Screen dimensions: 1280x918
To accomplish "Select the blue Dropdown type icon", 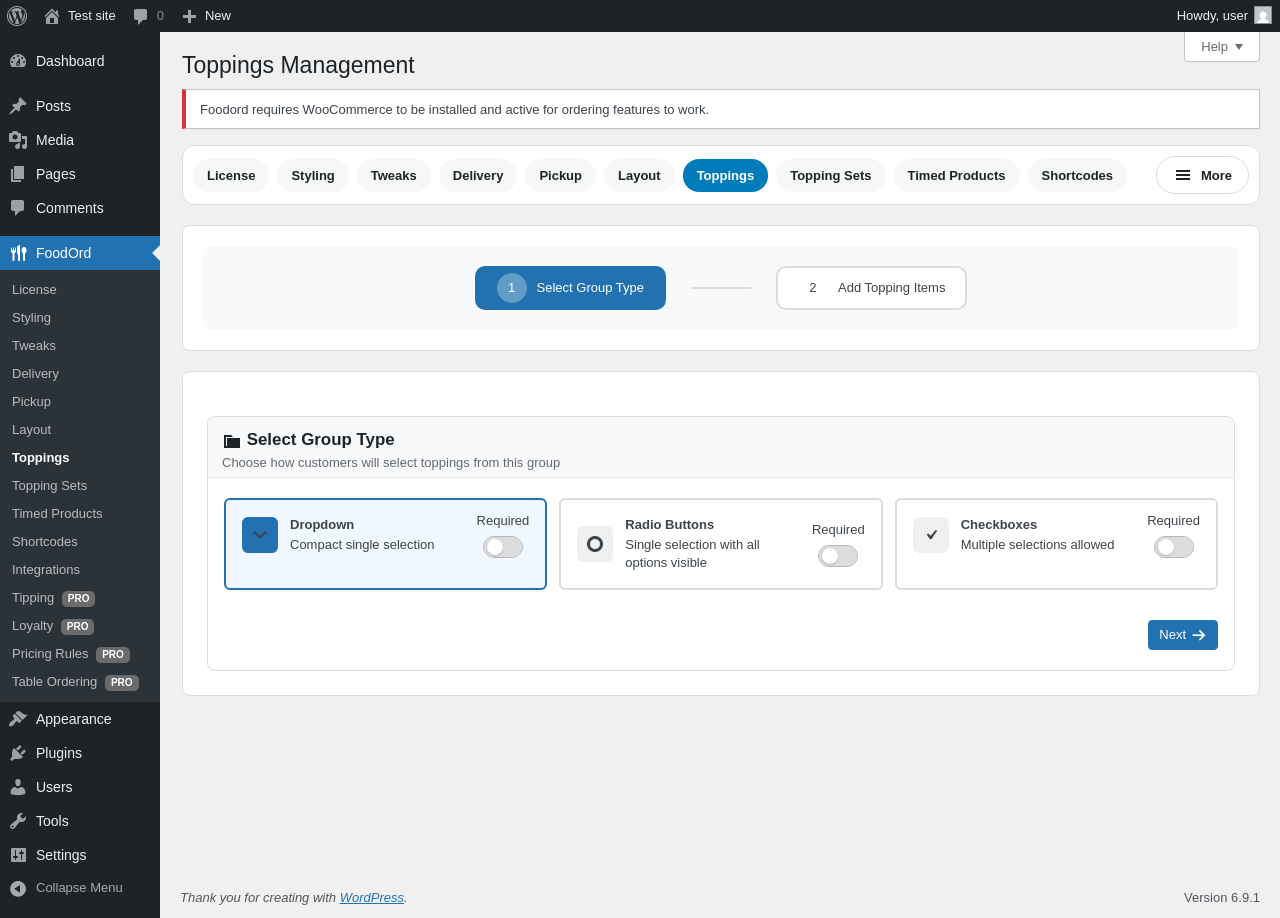I will click(260, 535).
